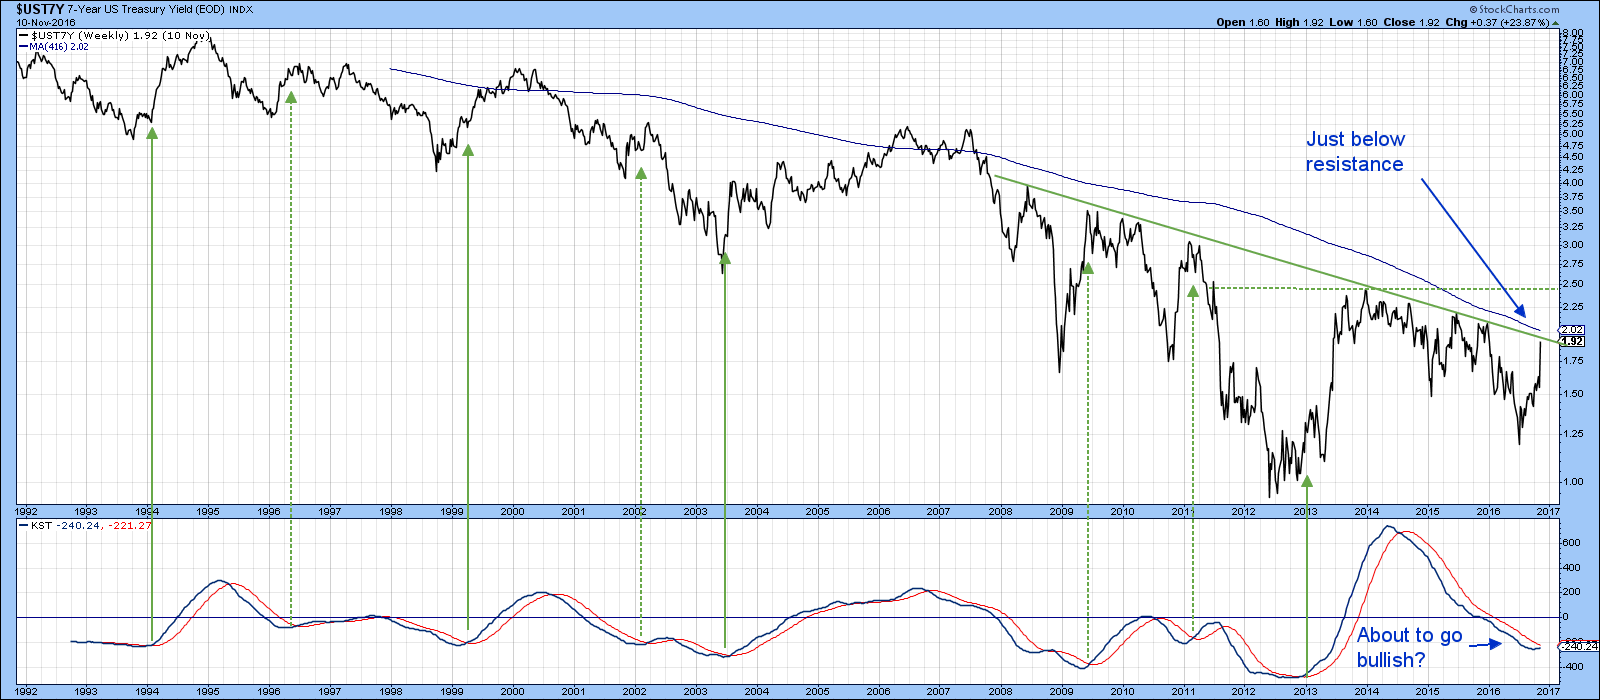Click the 600 label on the KST axis

pos(1573,543)
